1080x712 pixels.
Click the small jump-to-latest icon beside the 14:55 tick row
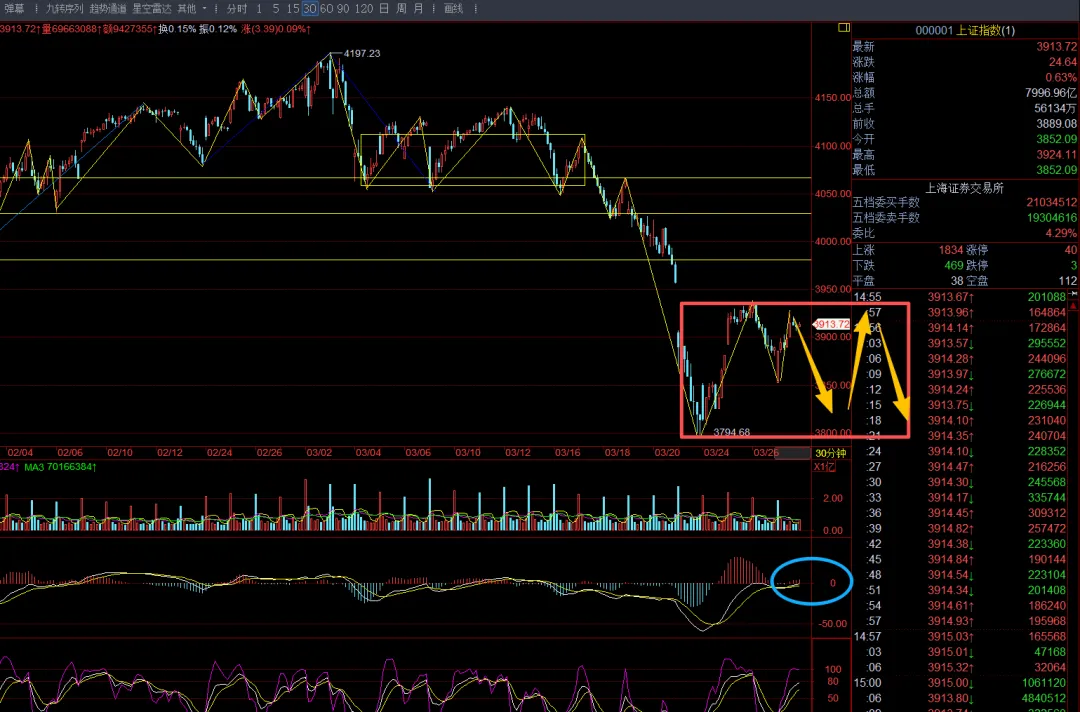pyautogui.click(x=1073, y=295)
